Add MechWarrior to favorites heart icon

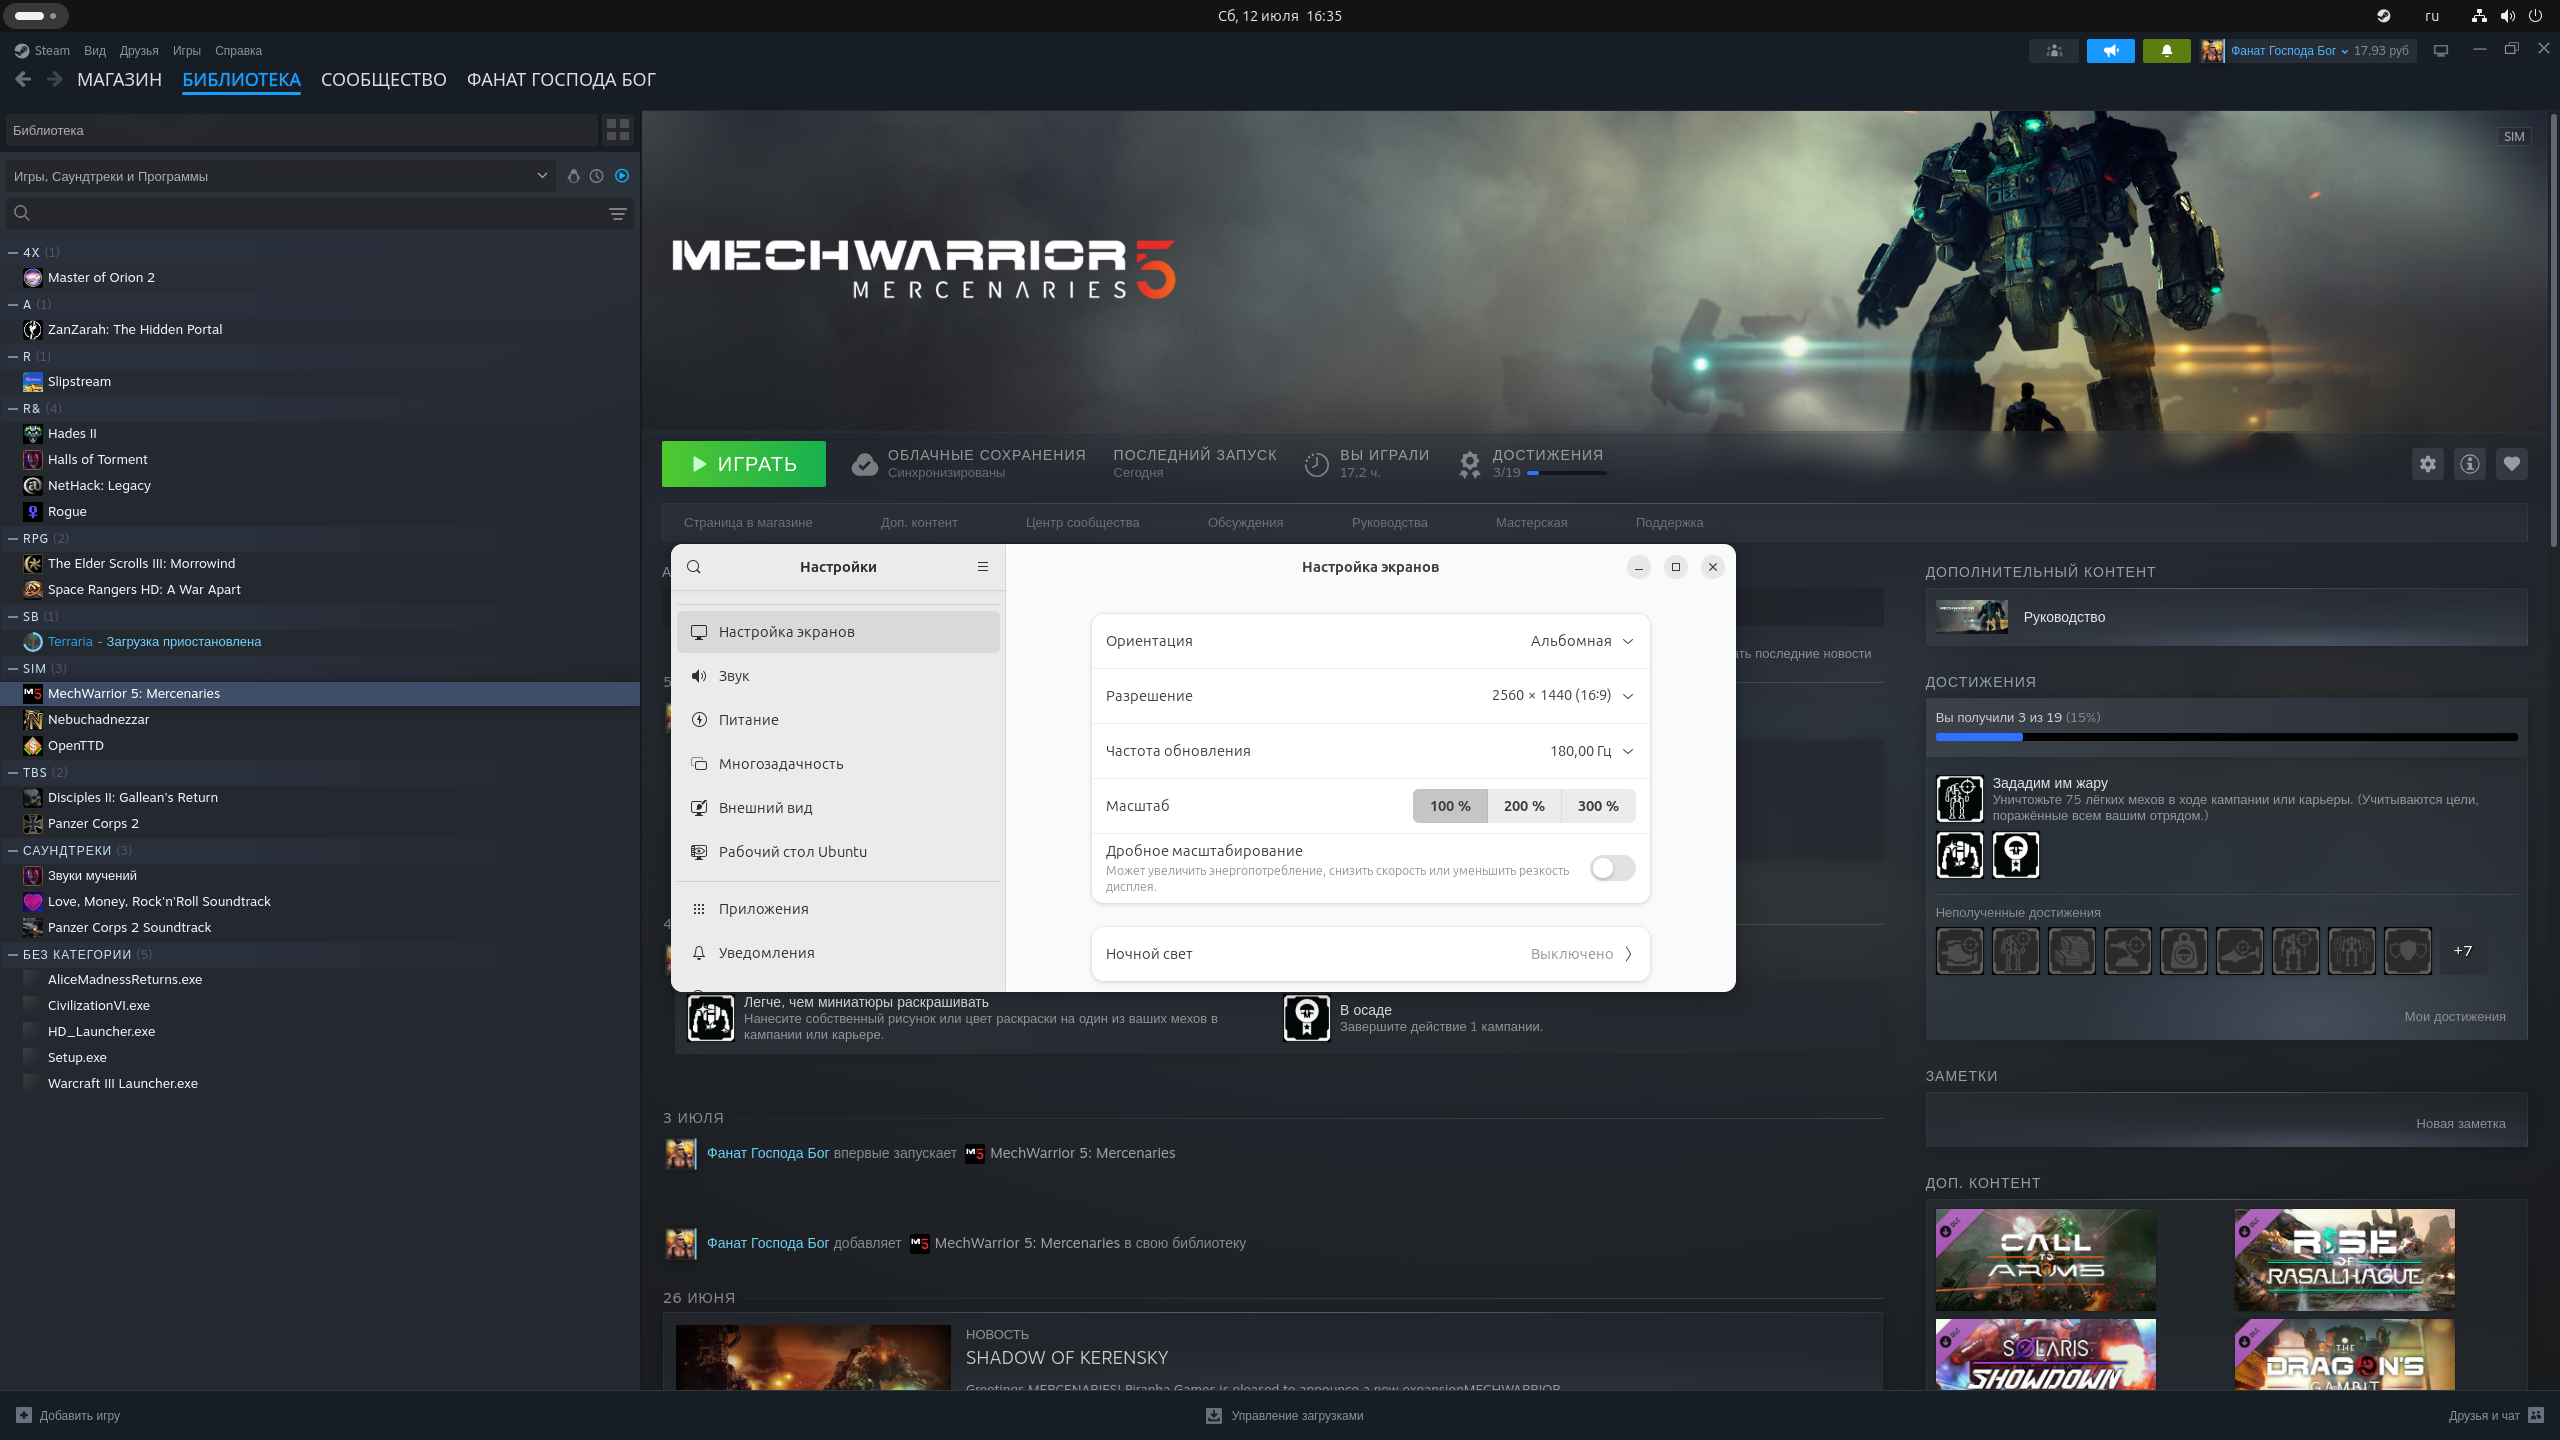coord(2512,464)
